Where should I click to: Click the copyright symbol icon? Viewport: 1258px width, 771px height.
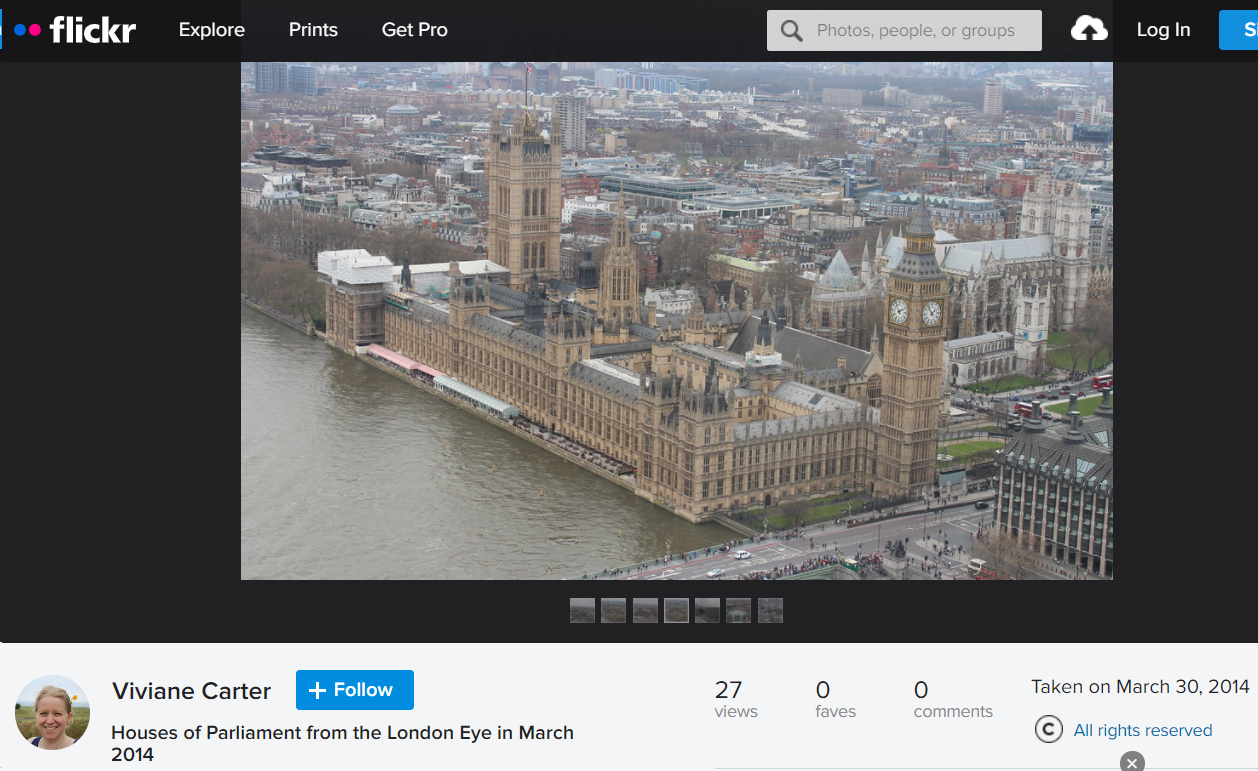tap(1048, 730)
